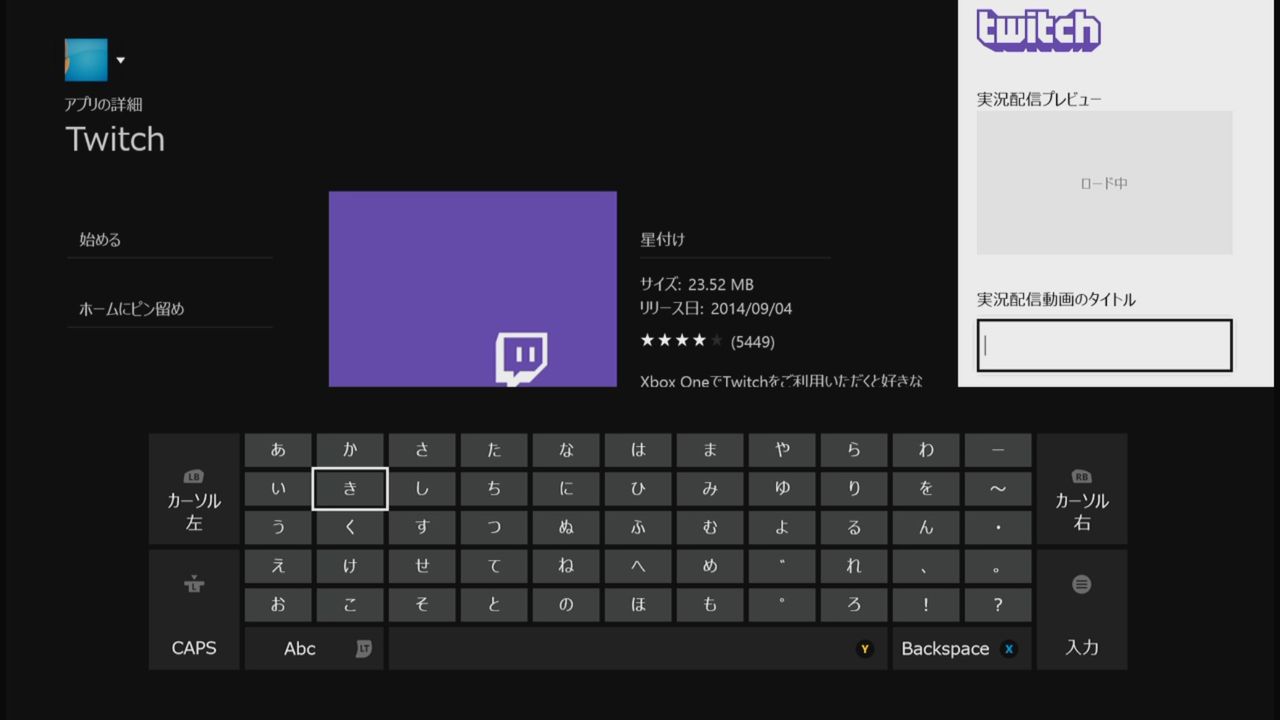Click the question mark key
The height and width of the screenshot is (720, 1280).
click(998, 605)
